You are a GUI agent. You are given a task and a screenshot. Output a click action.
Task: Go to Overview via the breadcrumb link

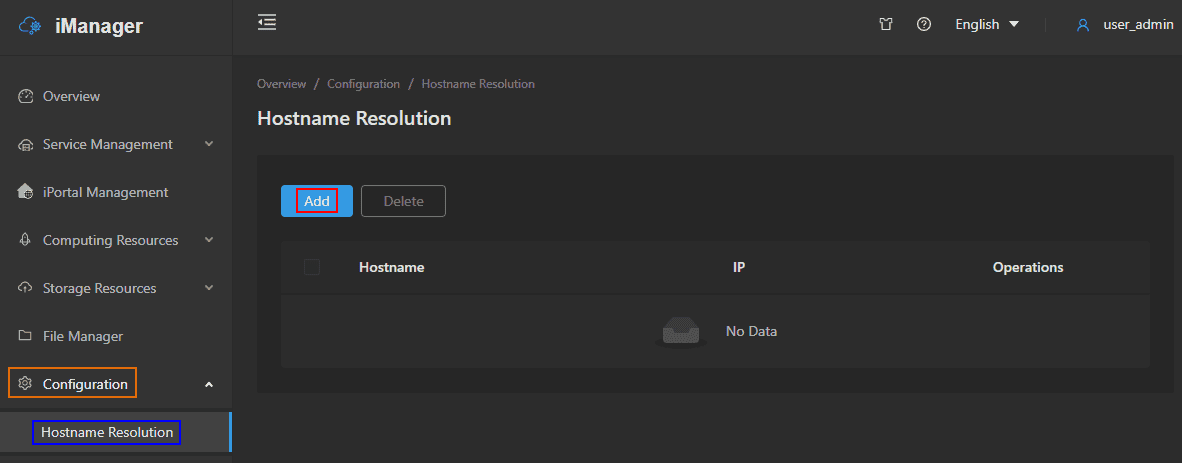tap(281, 84)
